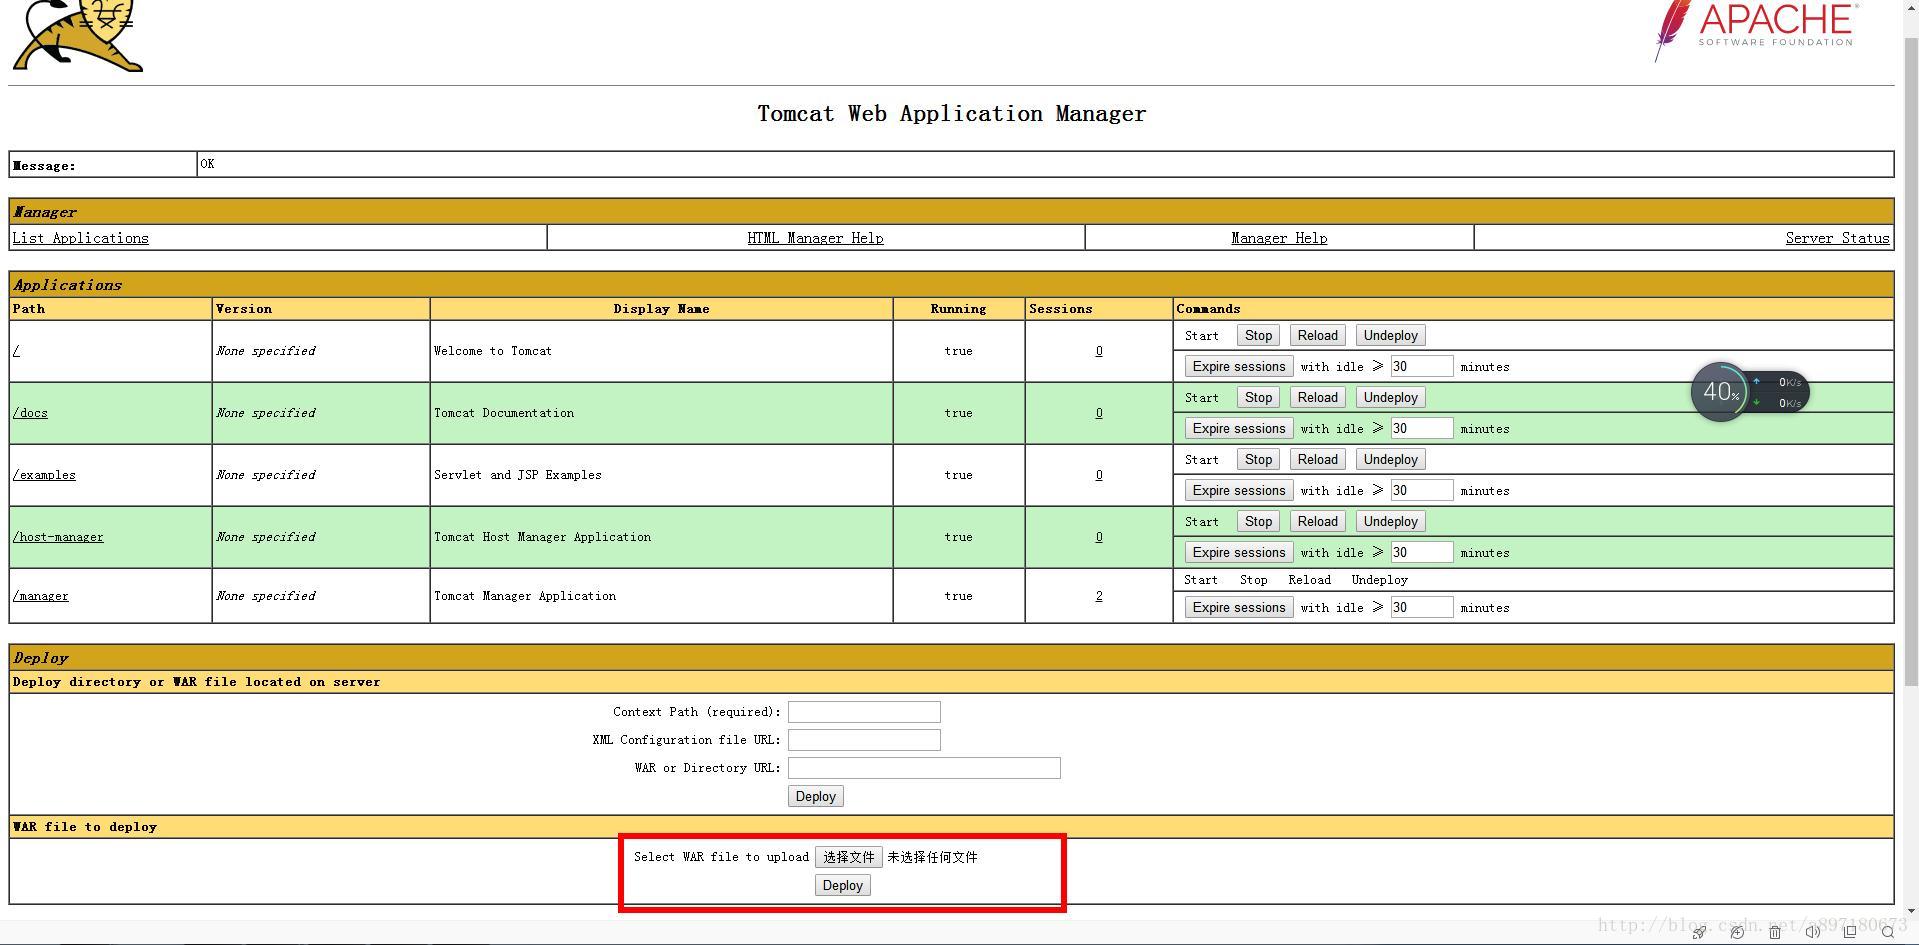Reload the /examples application
The height and width of the screenshot is (945, 1919).
1317,460
